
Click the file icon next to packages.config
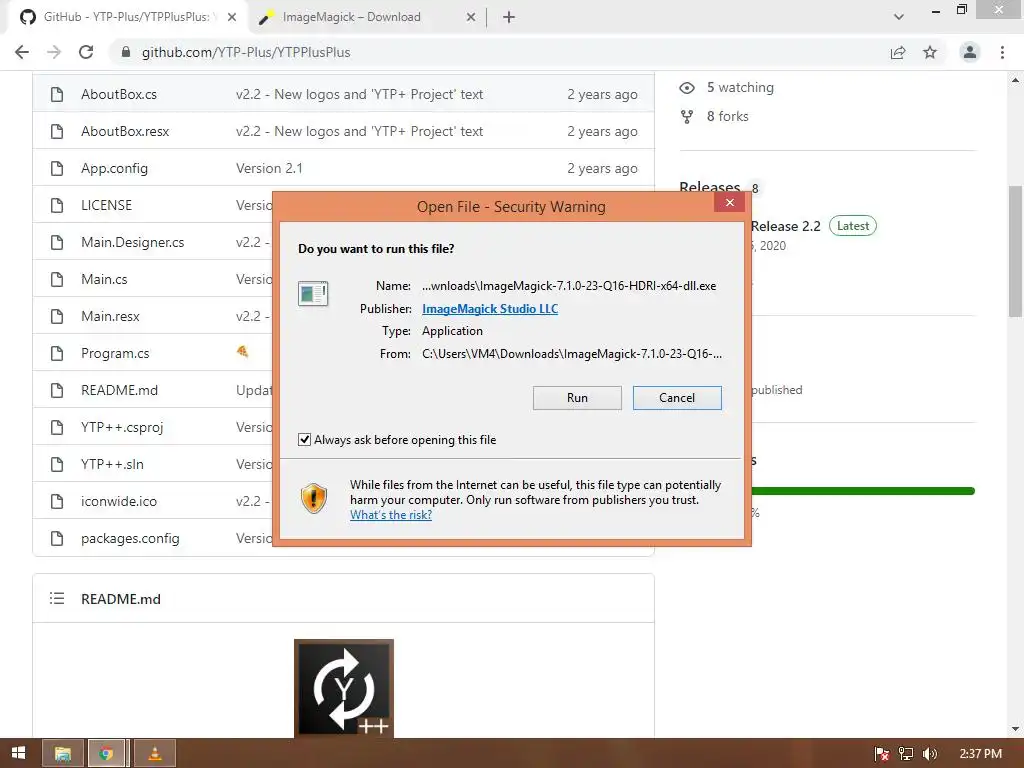57,539
